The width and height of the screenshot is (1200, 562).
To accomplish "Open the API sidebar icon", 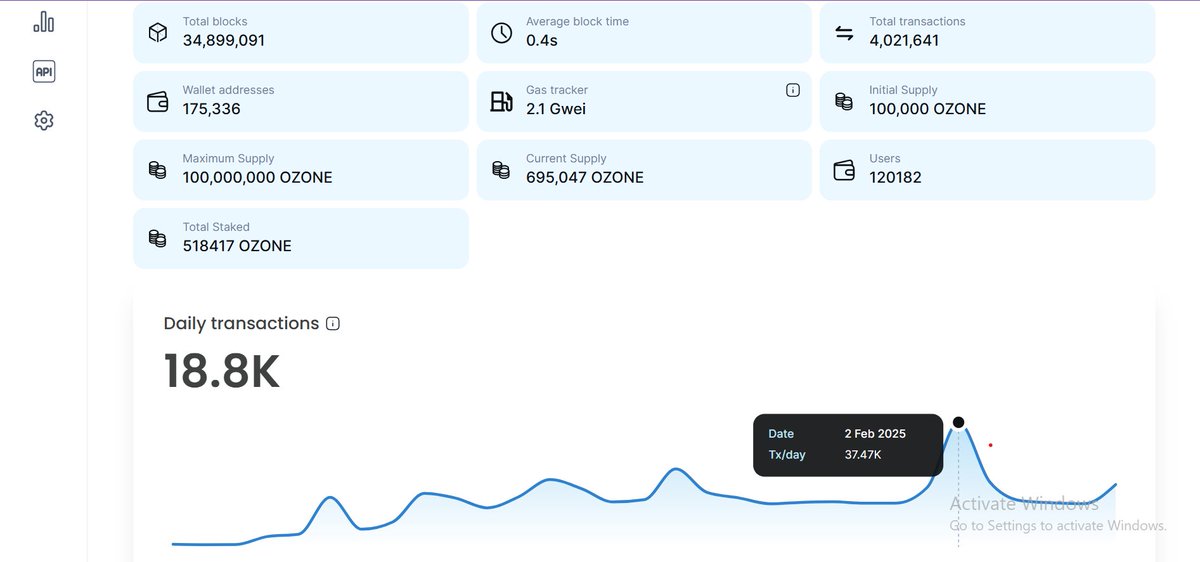I will pos(43,71).
